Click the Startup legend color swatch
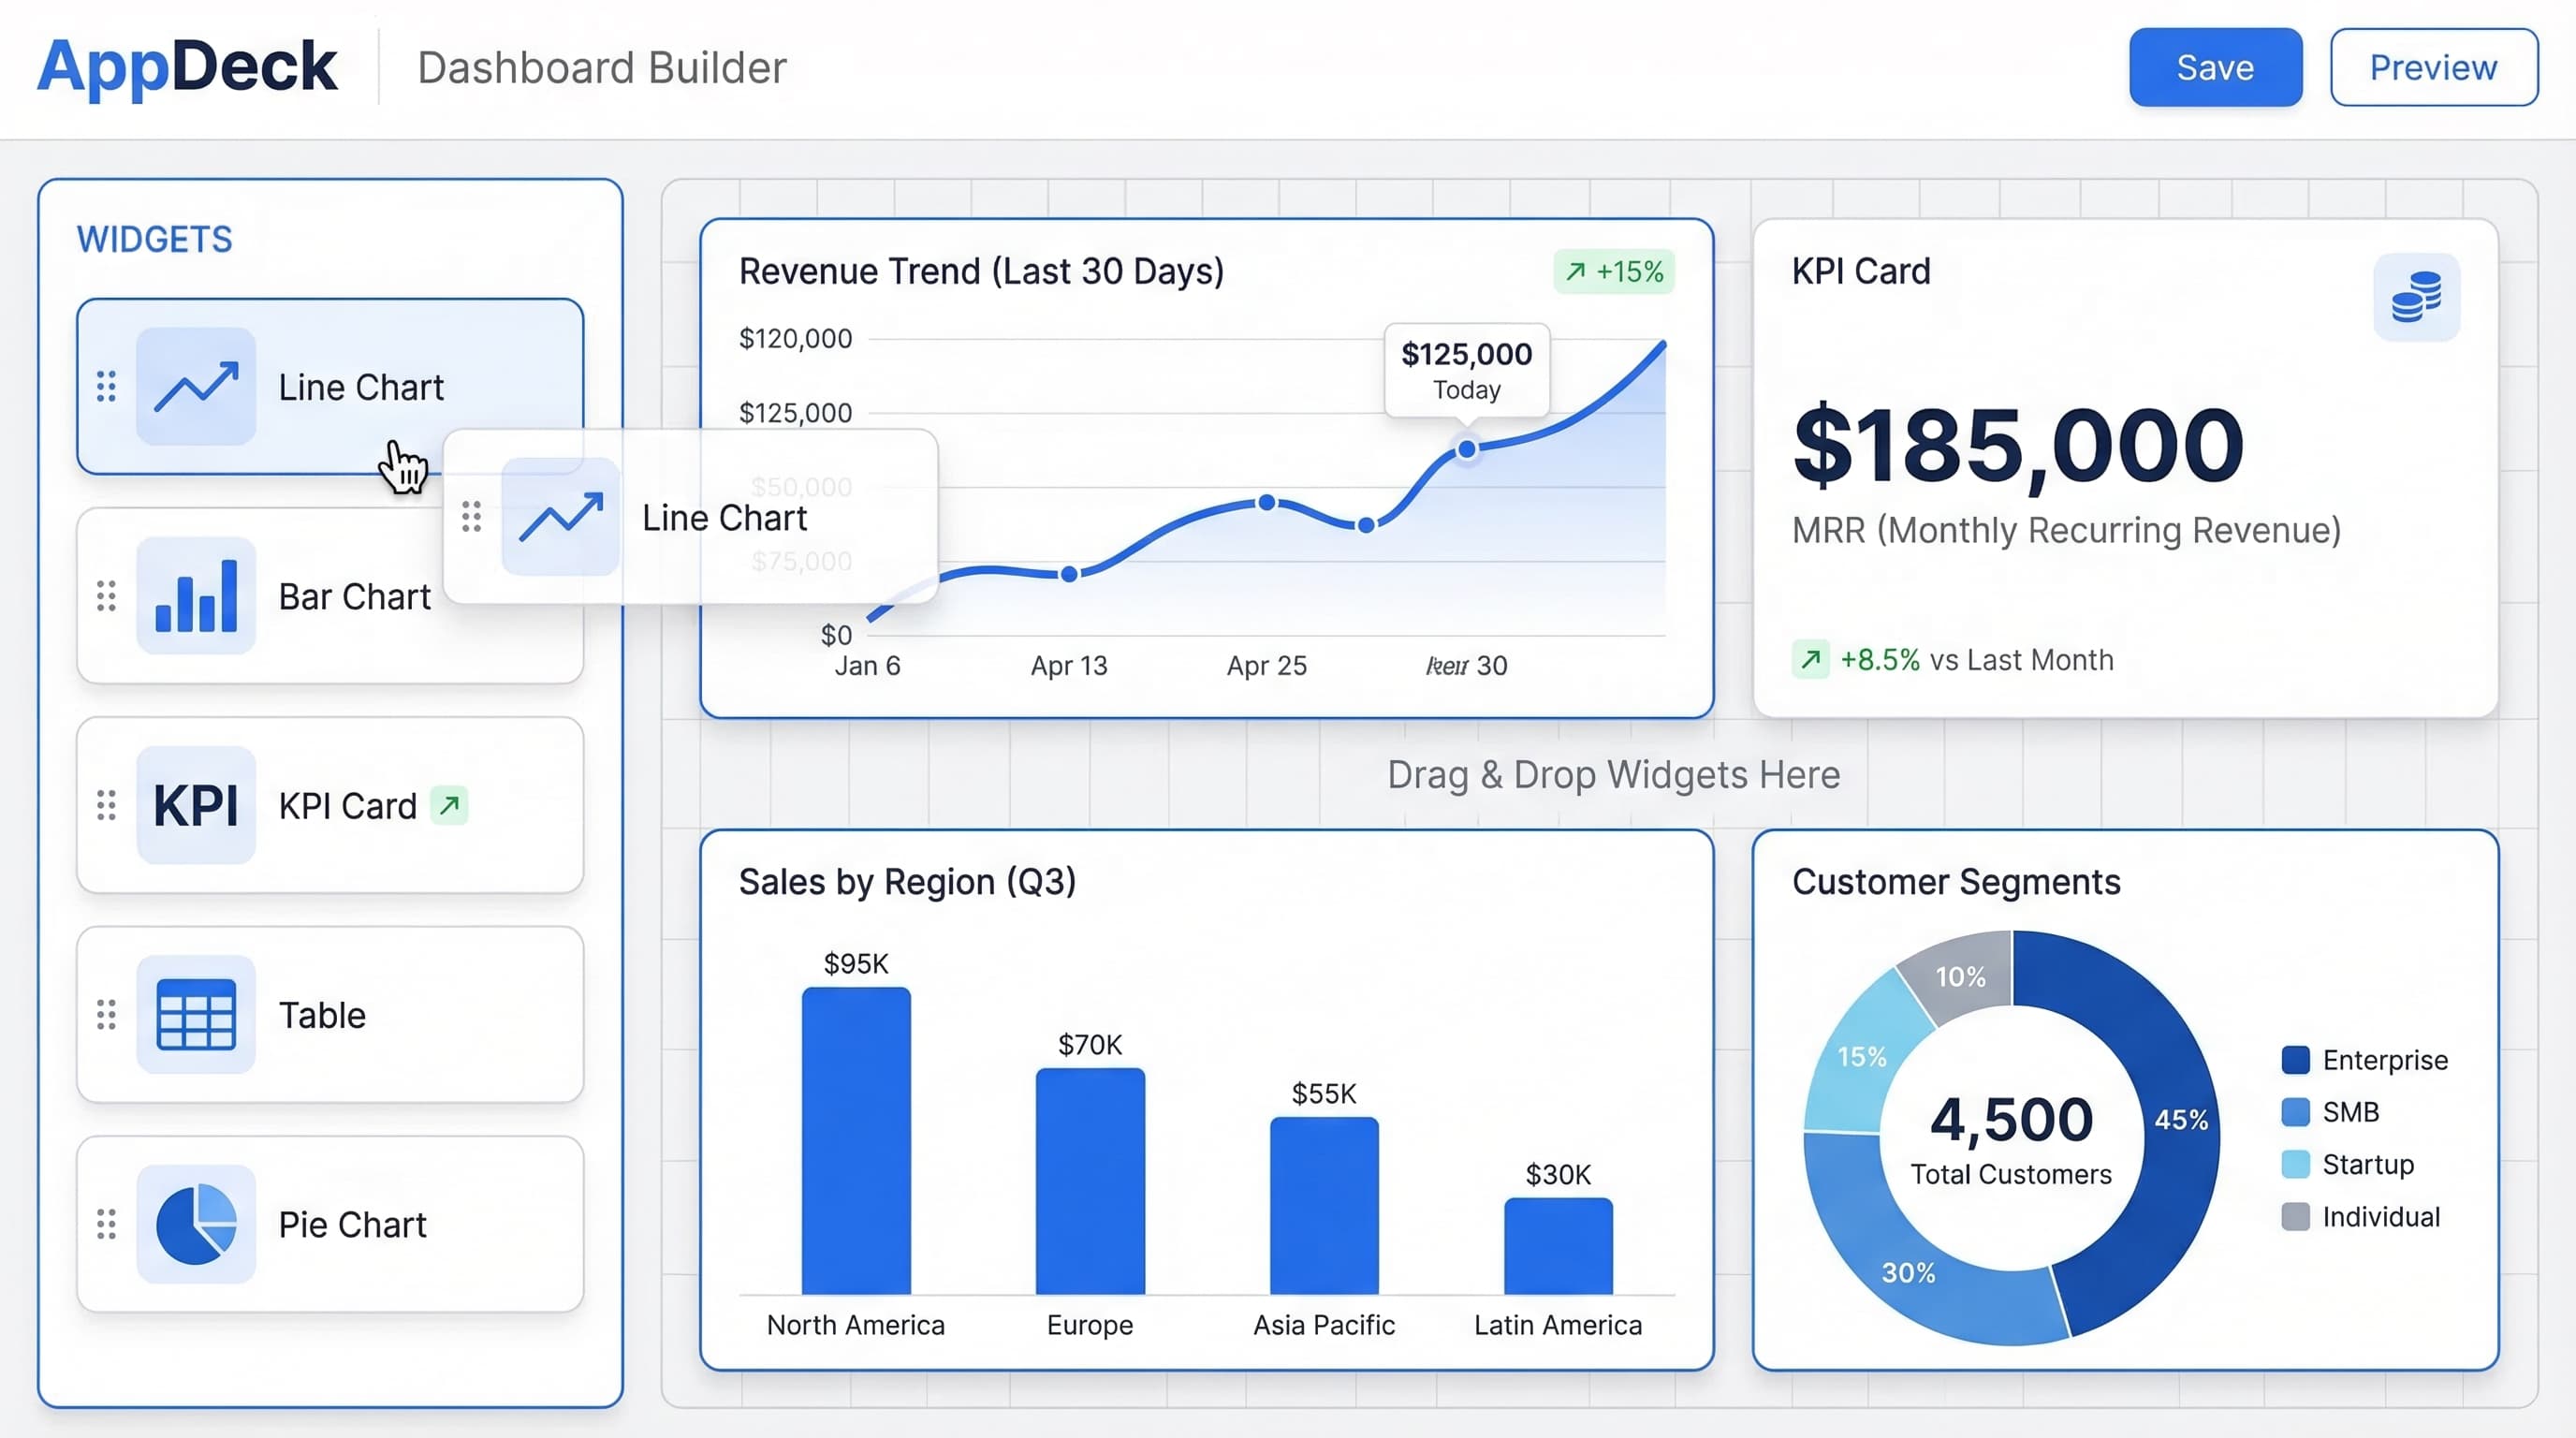The height and width of the screenshot is (1438, 2576). coord(2296,1164)
